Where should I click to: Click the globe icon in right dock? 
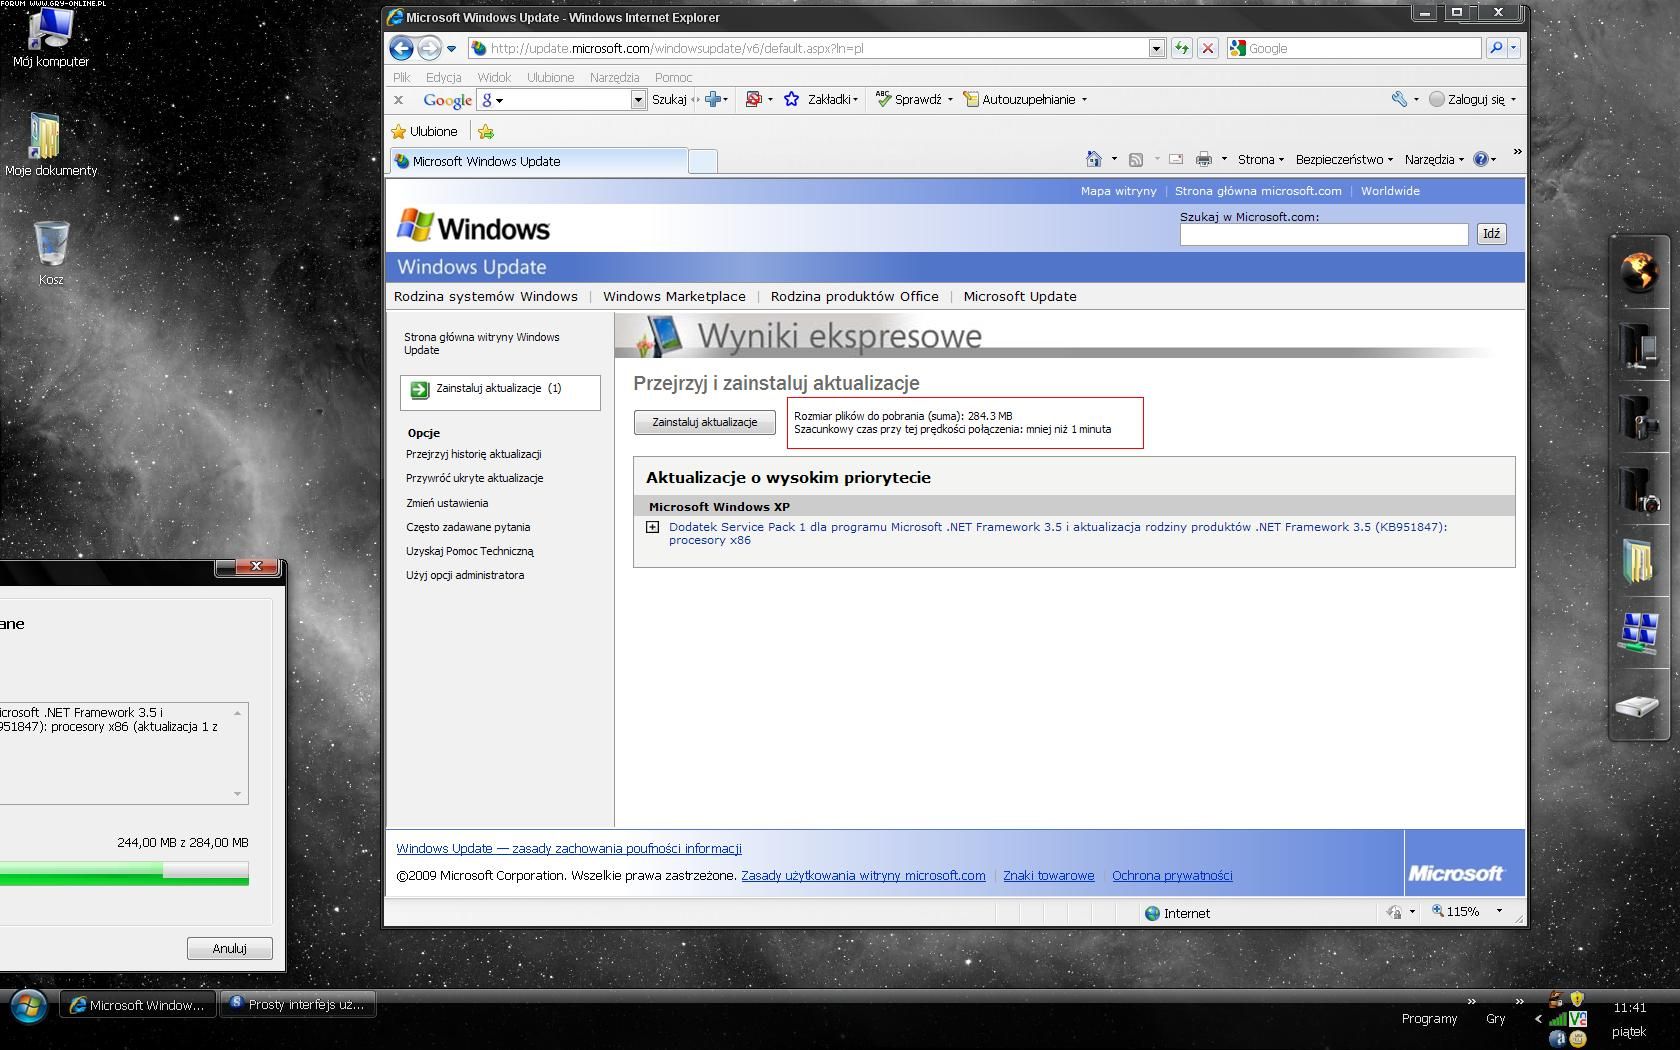tap(1639, 272)
